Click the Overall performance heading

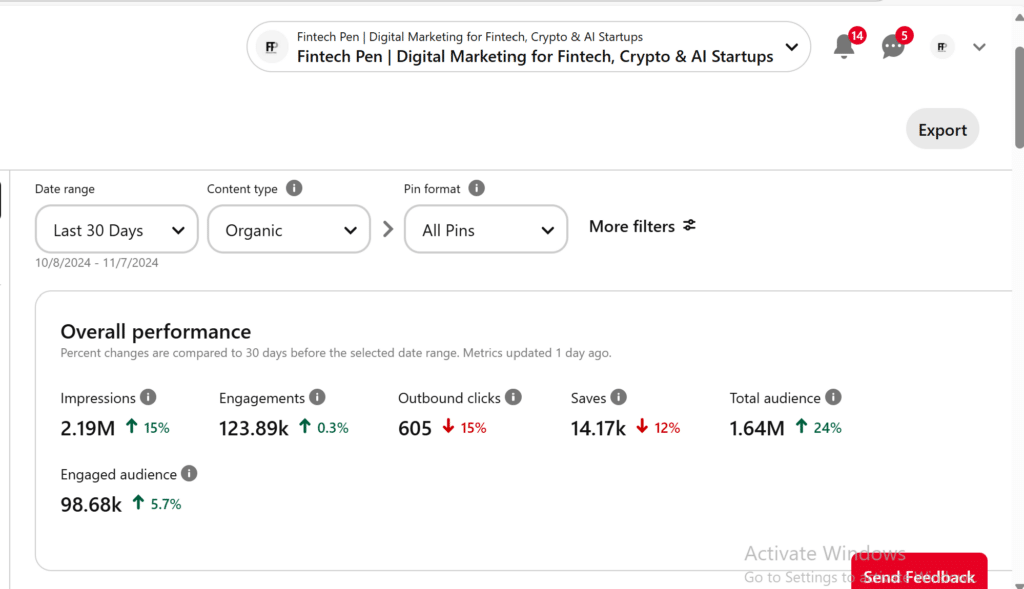tap(155, 332)
